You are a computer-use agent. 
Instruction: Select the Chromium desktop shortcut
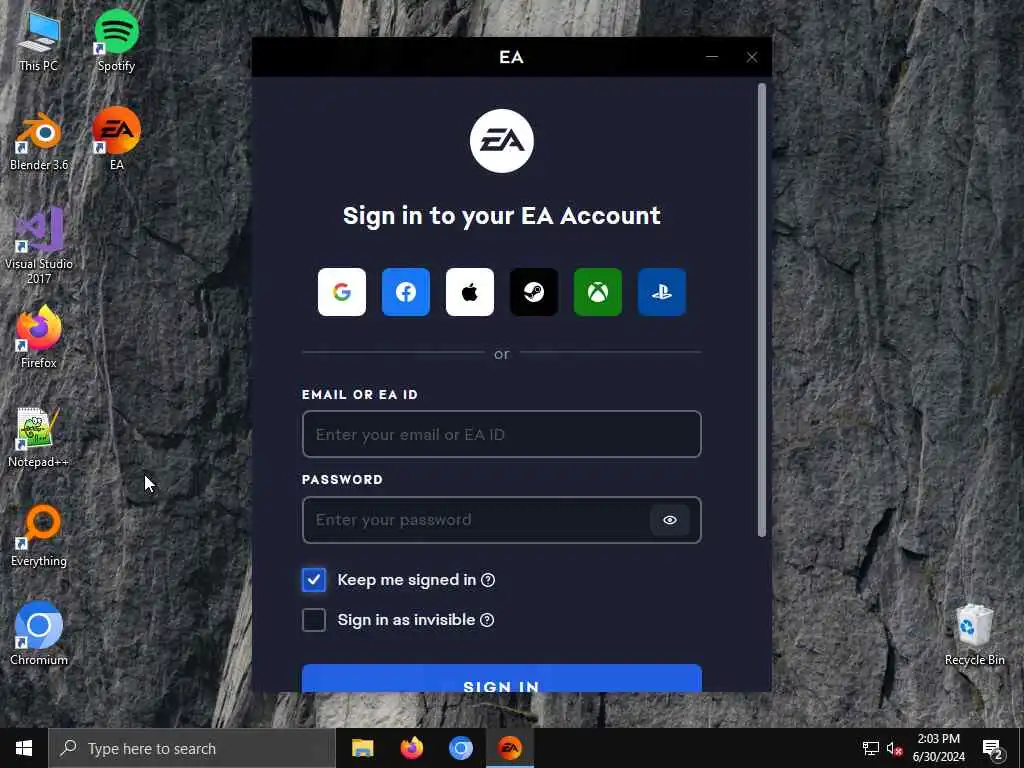pyautogui.click(x=39, y=633)
